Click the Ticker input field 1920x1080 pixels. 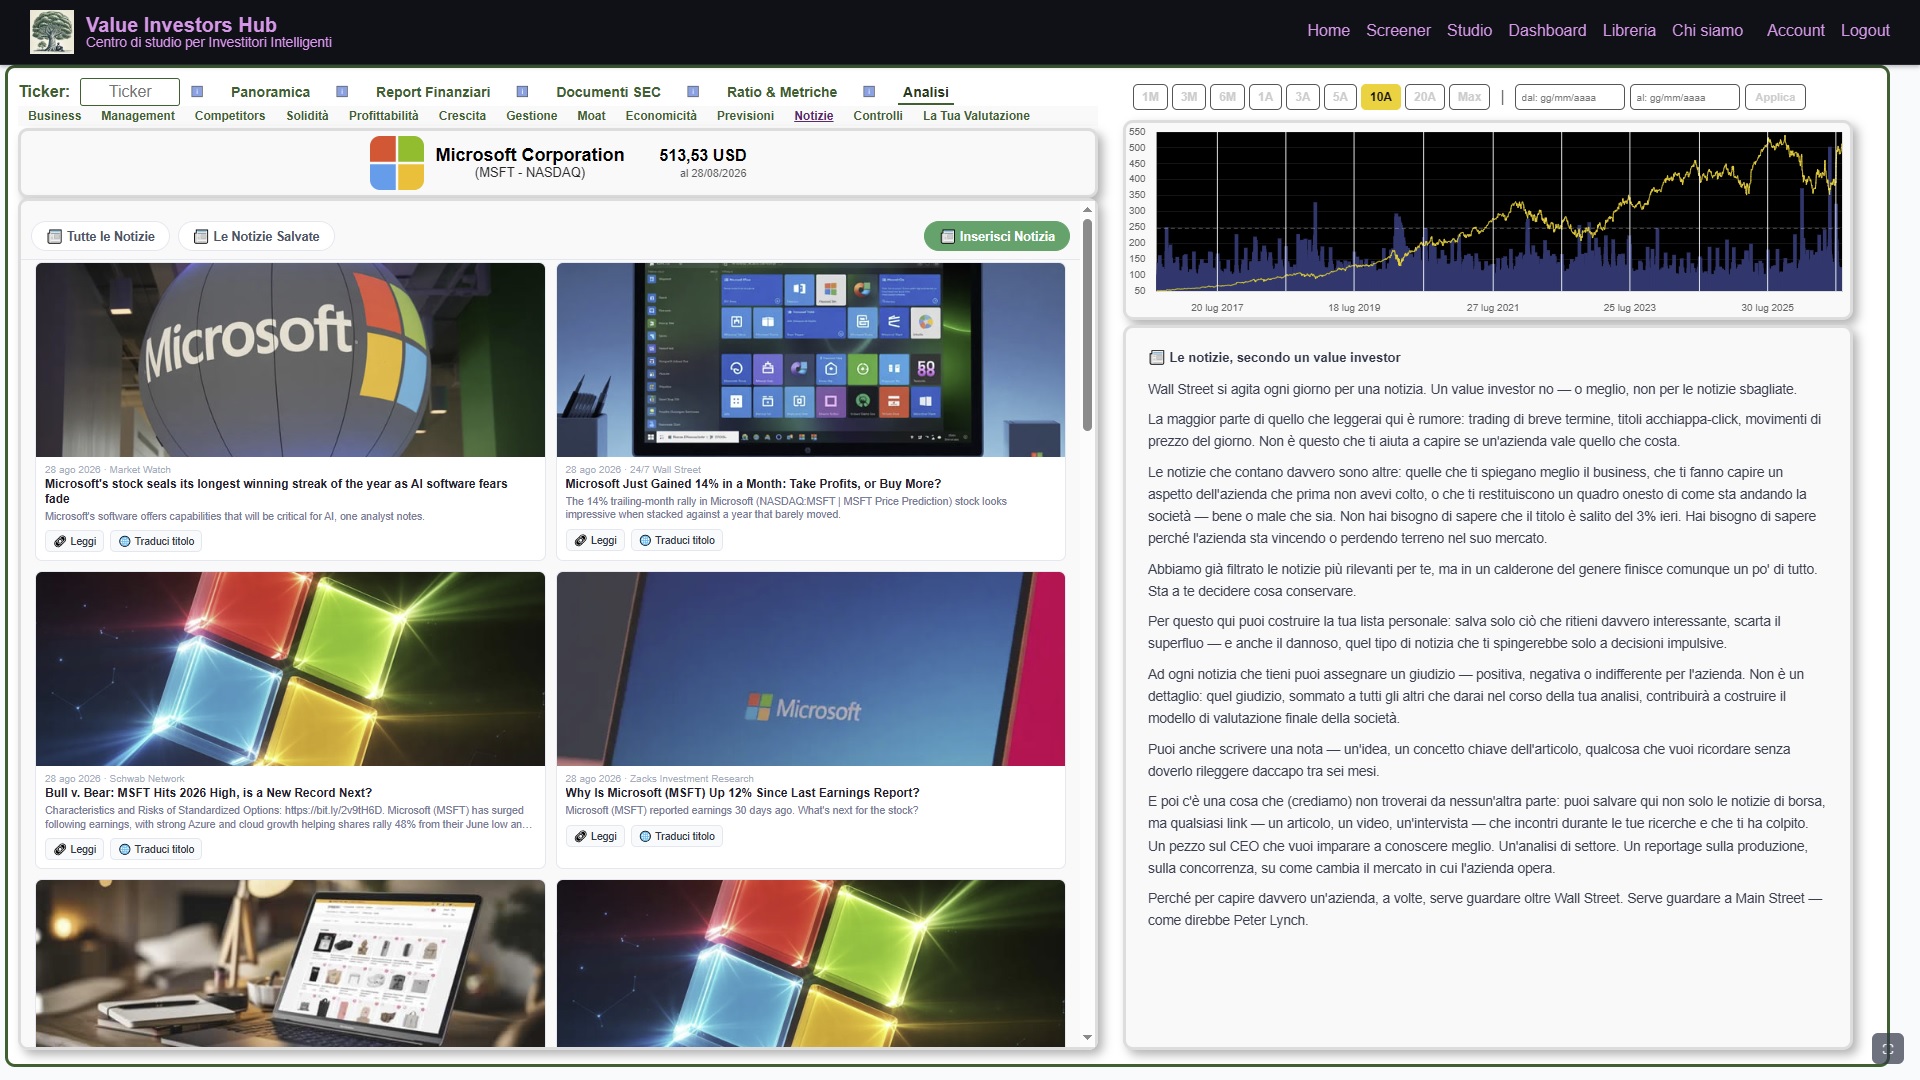130,92
